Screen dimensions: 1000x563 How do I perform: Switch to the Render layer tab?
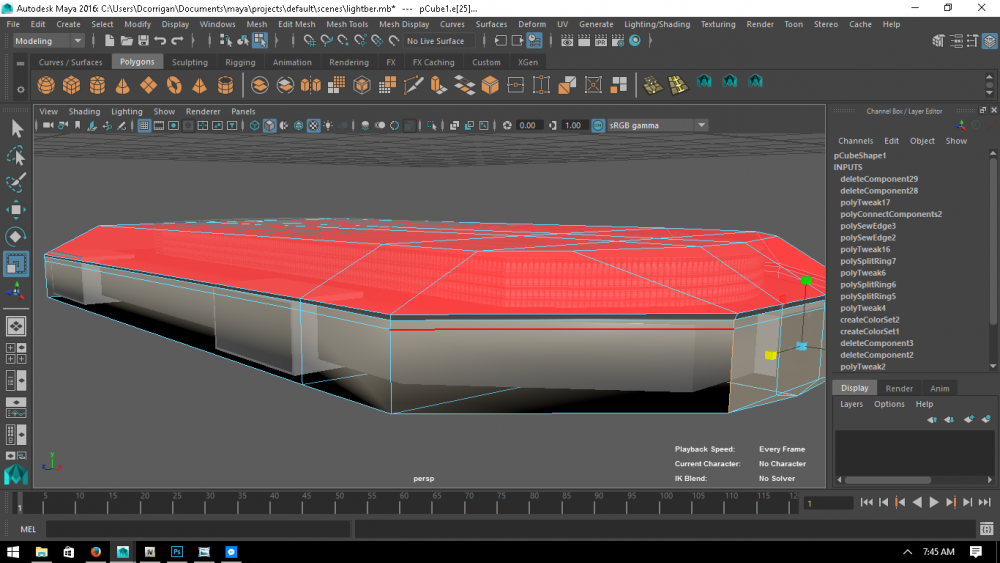(899, 388)
